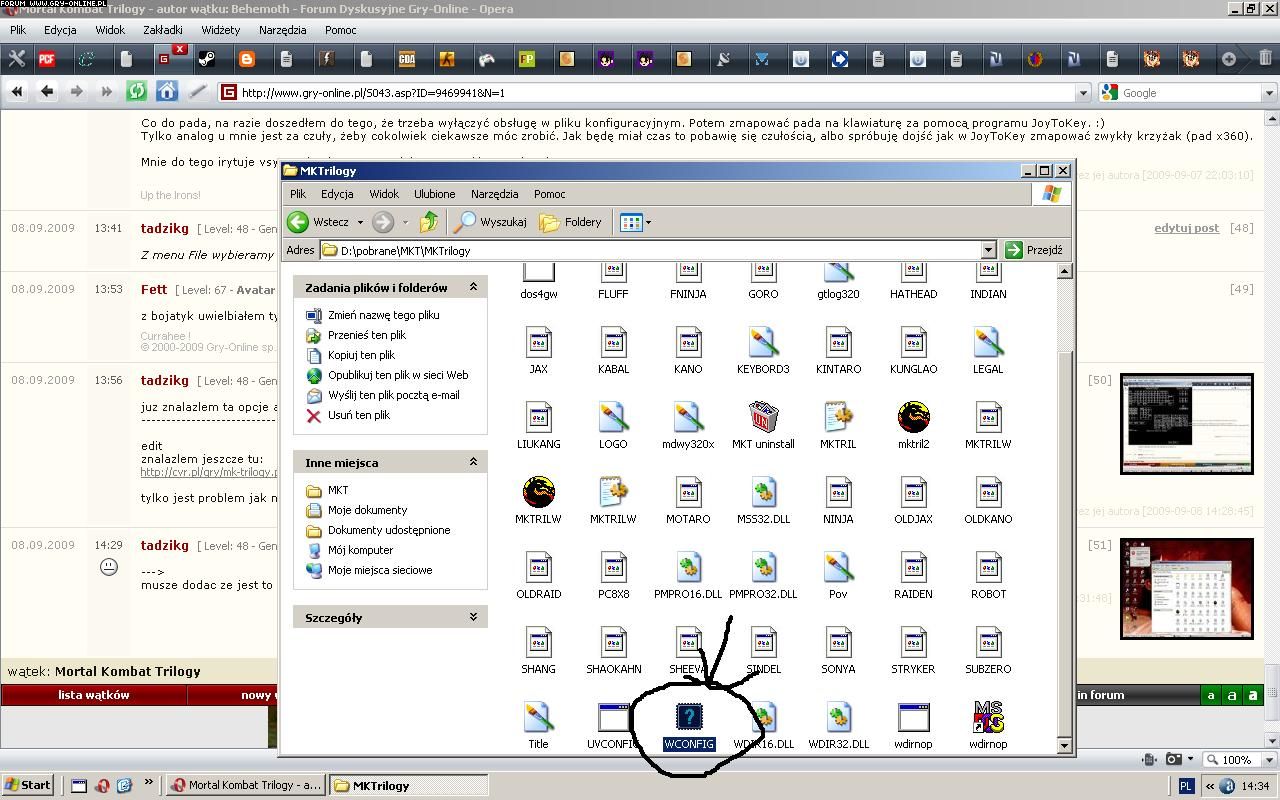Expand the Szczegóły panel
This screenshot has height=800, width=1280.
point(473,617)
